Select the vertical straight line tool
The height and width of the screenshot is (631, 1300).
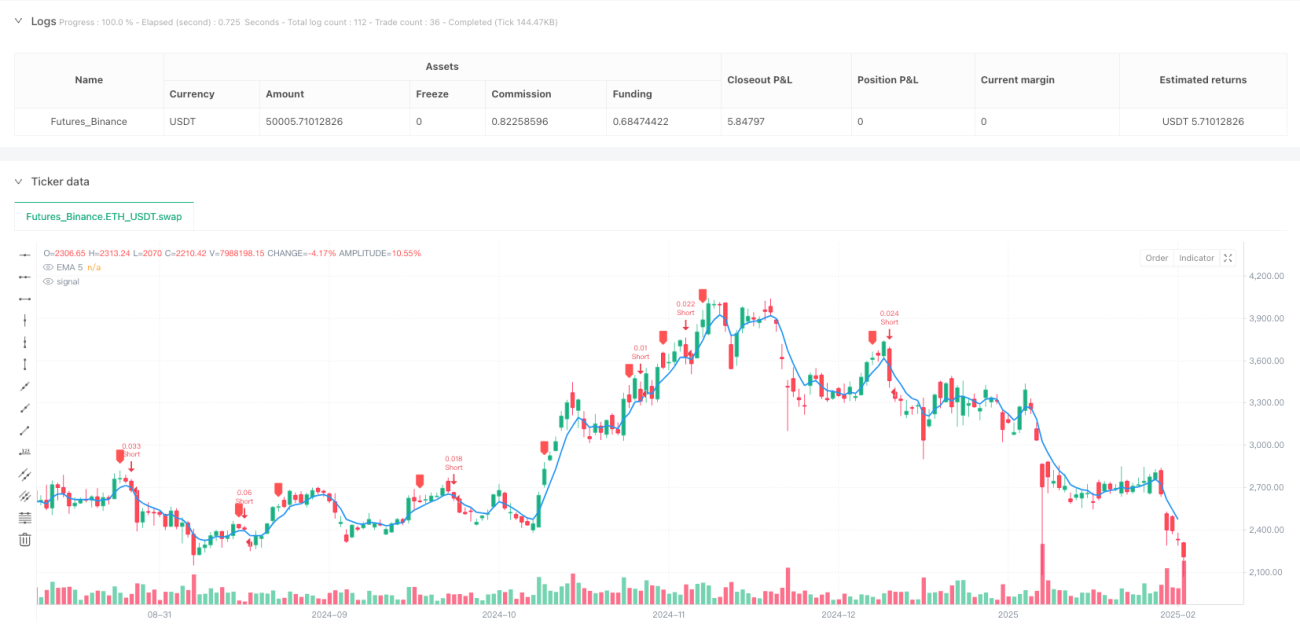coord(25,321)
